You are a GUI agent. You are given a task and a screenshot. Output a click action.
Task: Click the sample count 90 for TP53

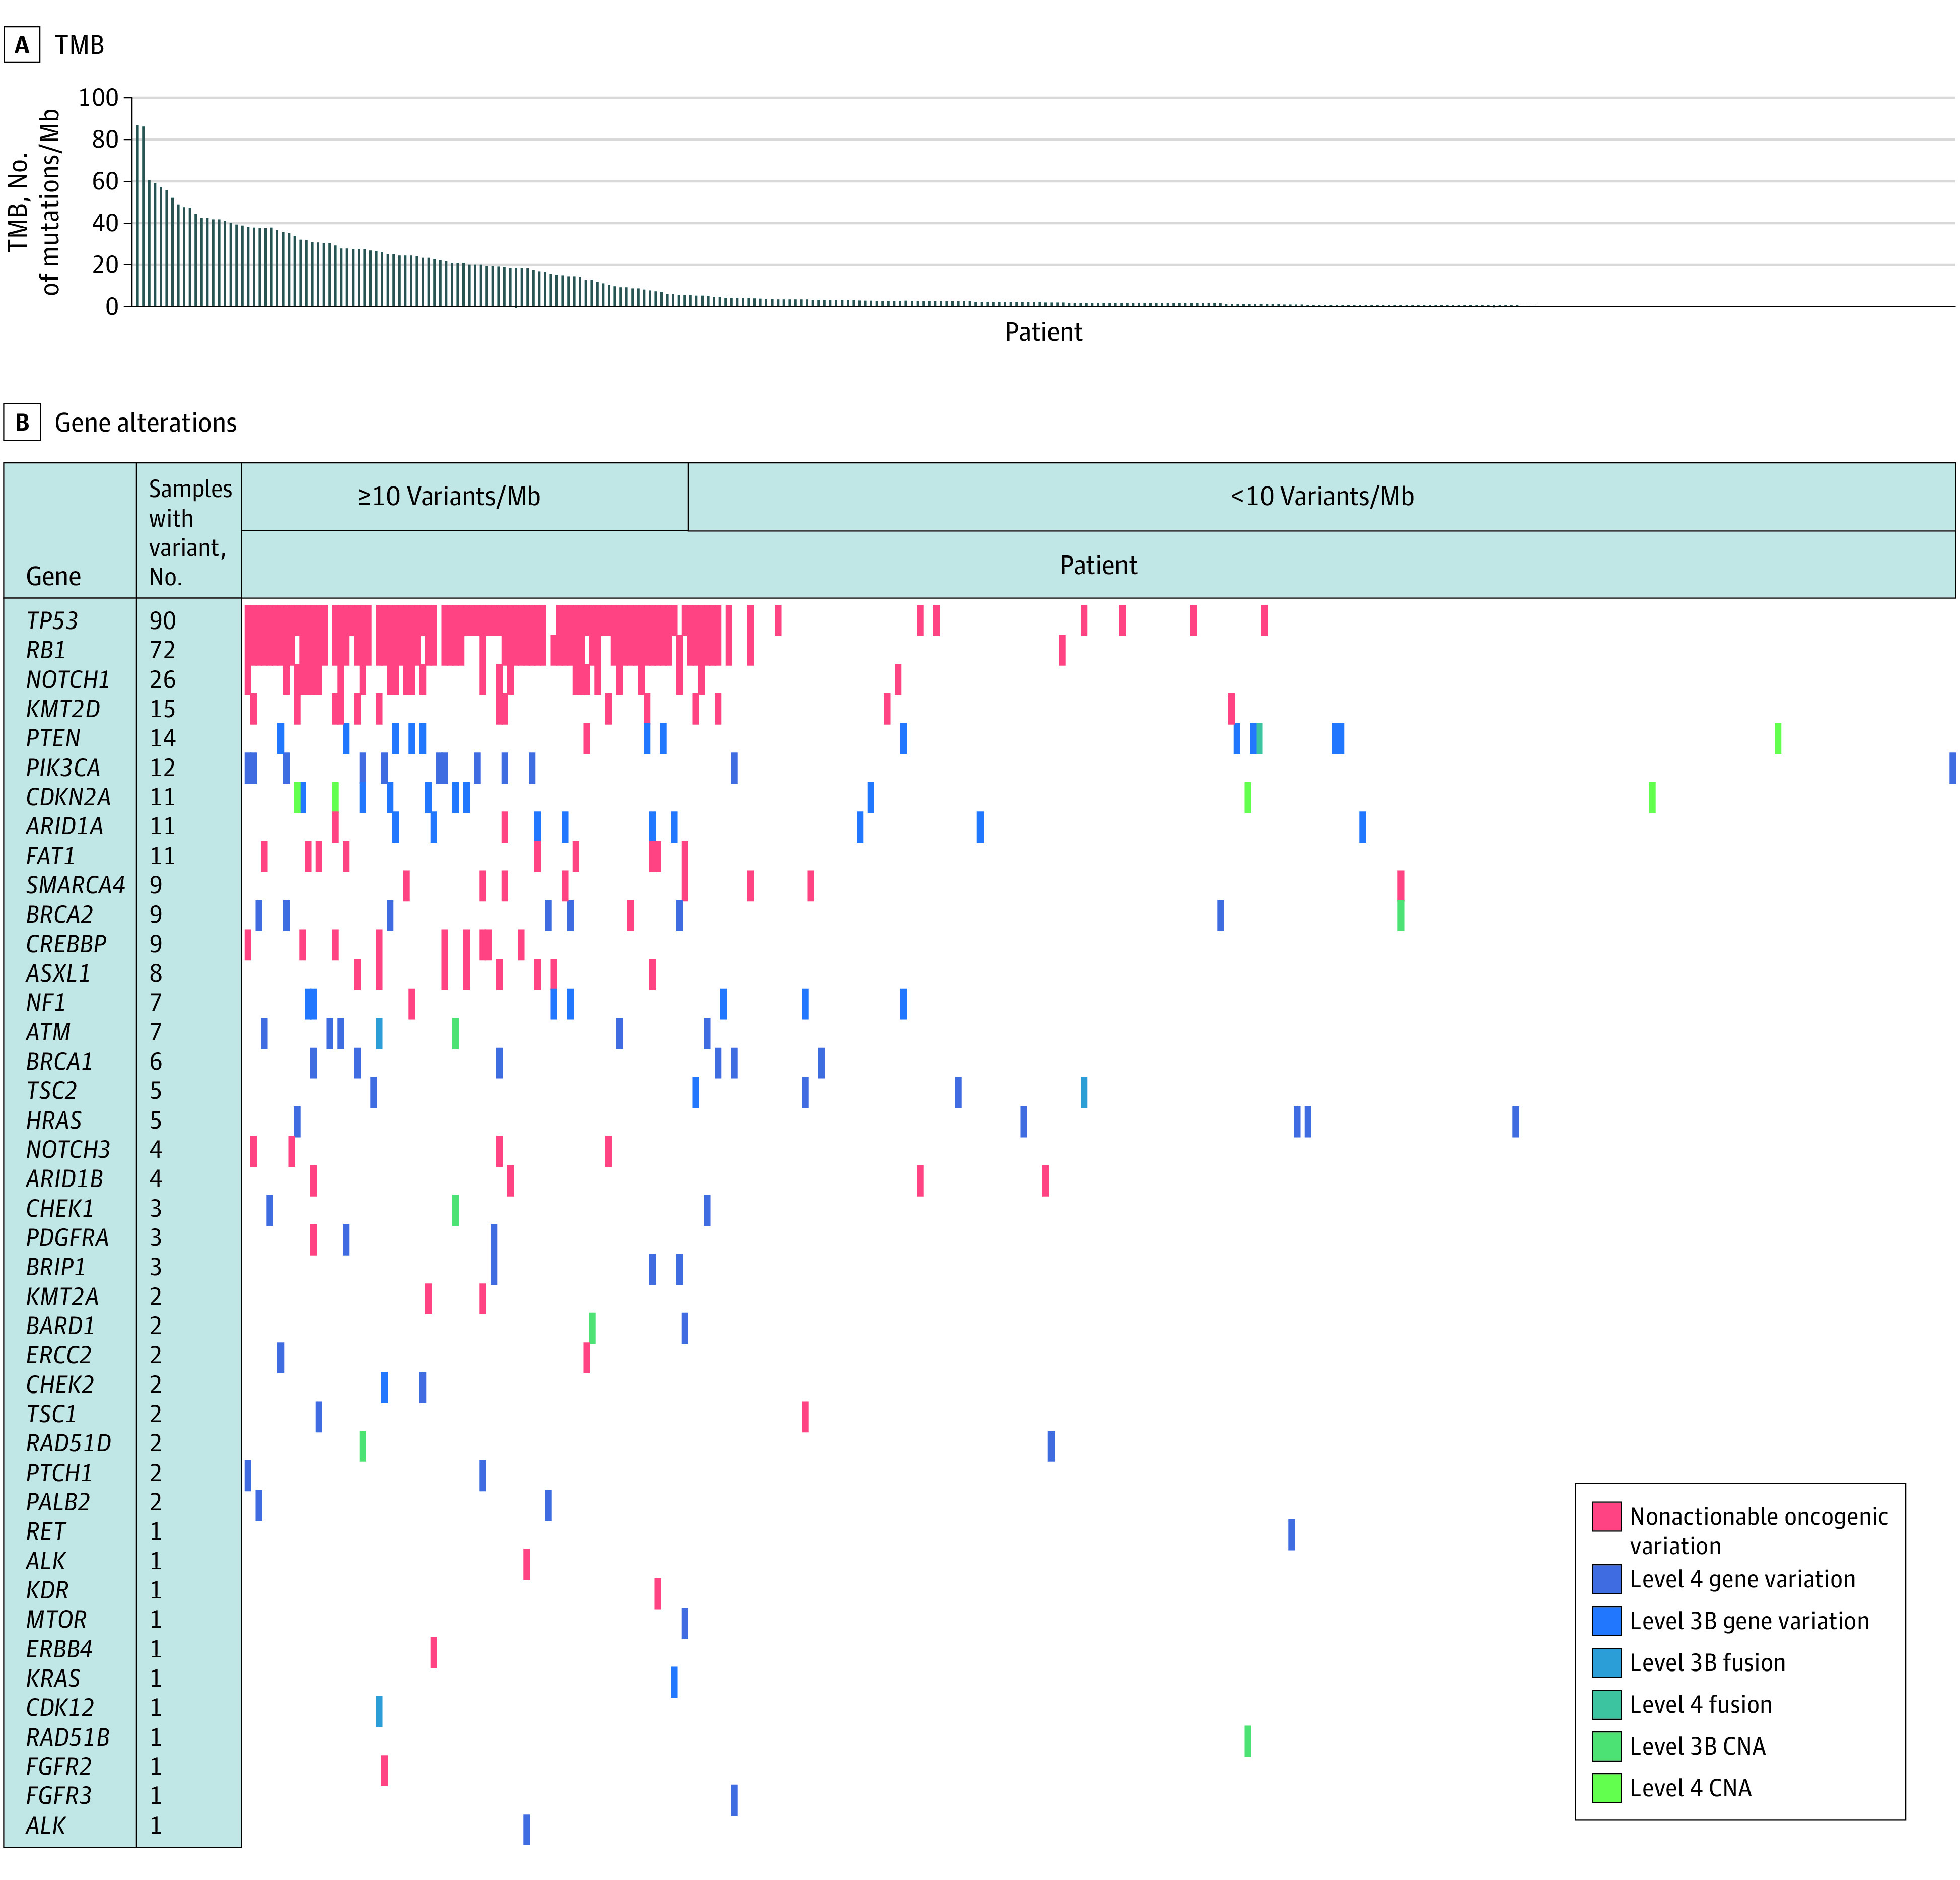[162, 621]
